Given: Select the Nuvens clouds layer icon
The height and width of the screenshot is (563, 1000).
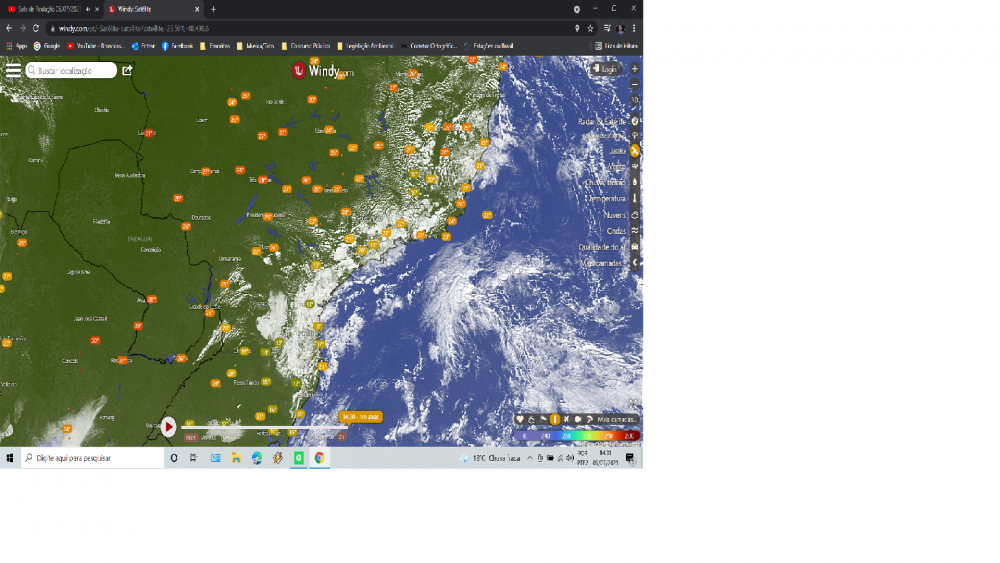Looking at the screenshot, I should click(635, 214).
